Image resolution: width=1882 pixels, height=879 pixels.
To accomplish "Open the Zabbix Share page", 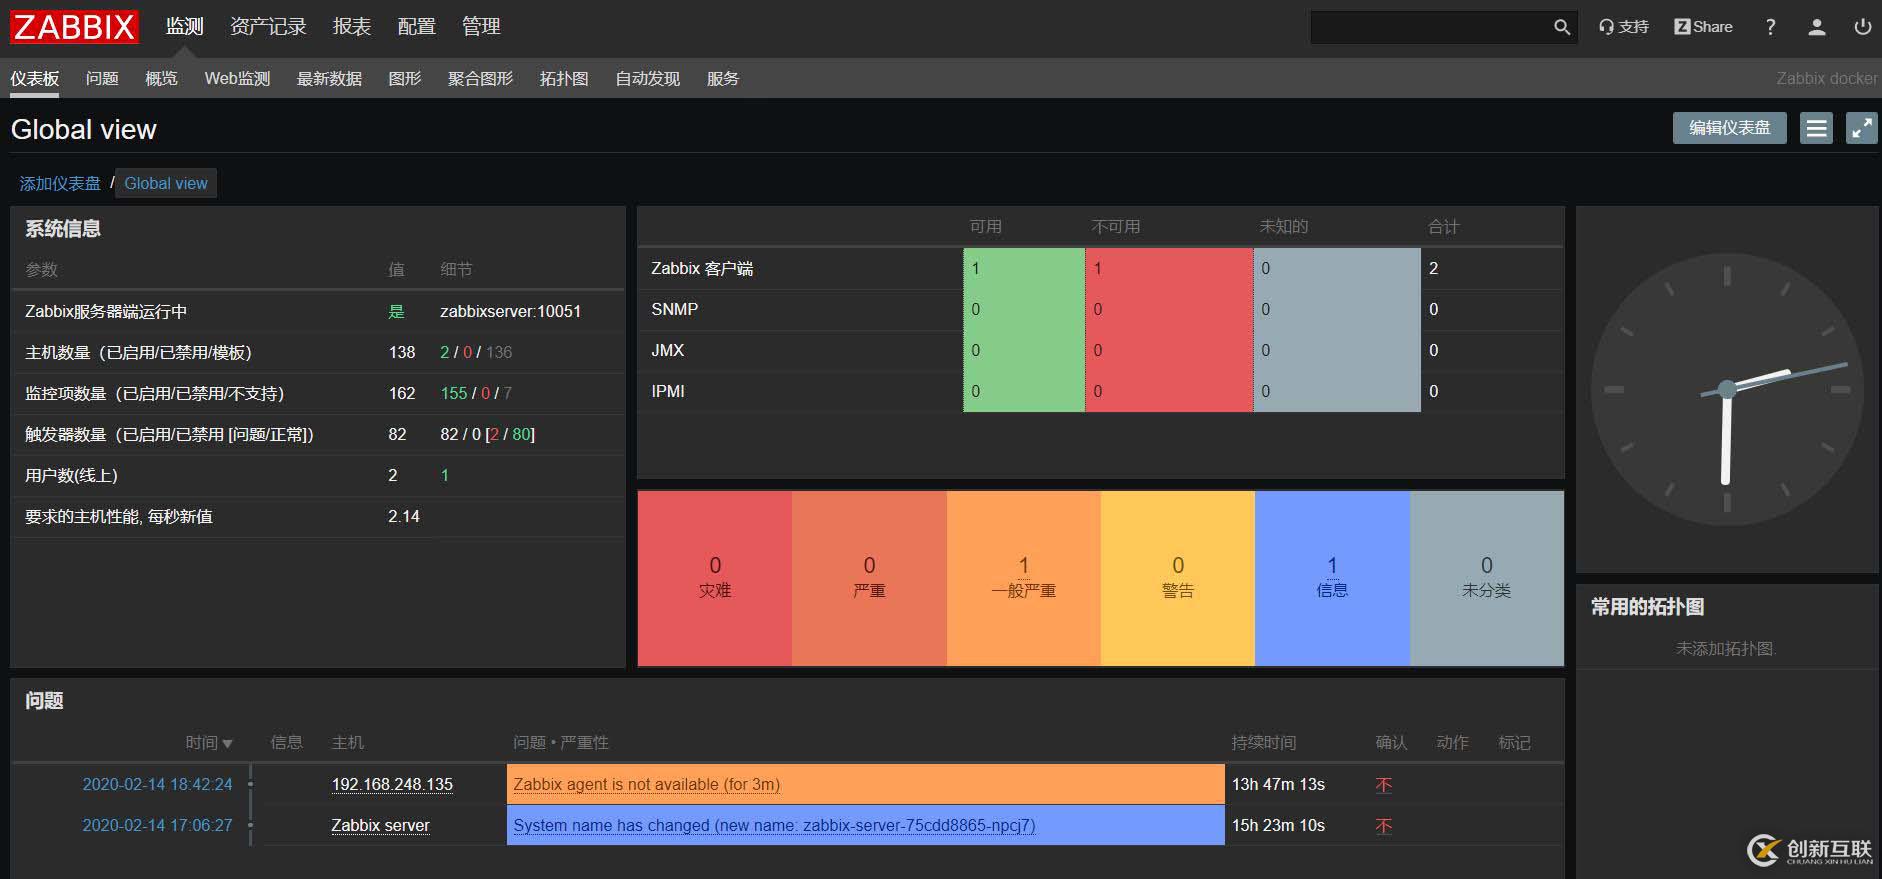I will click(1703, 27).
